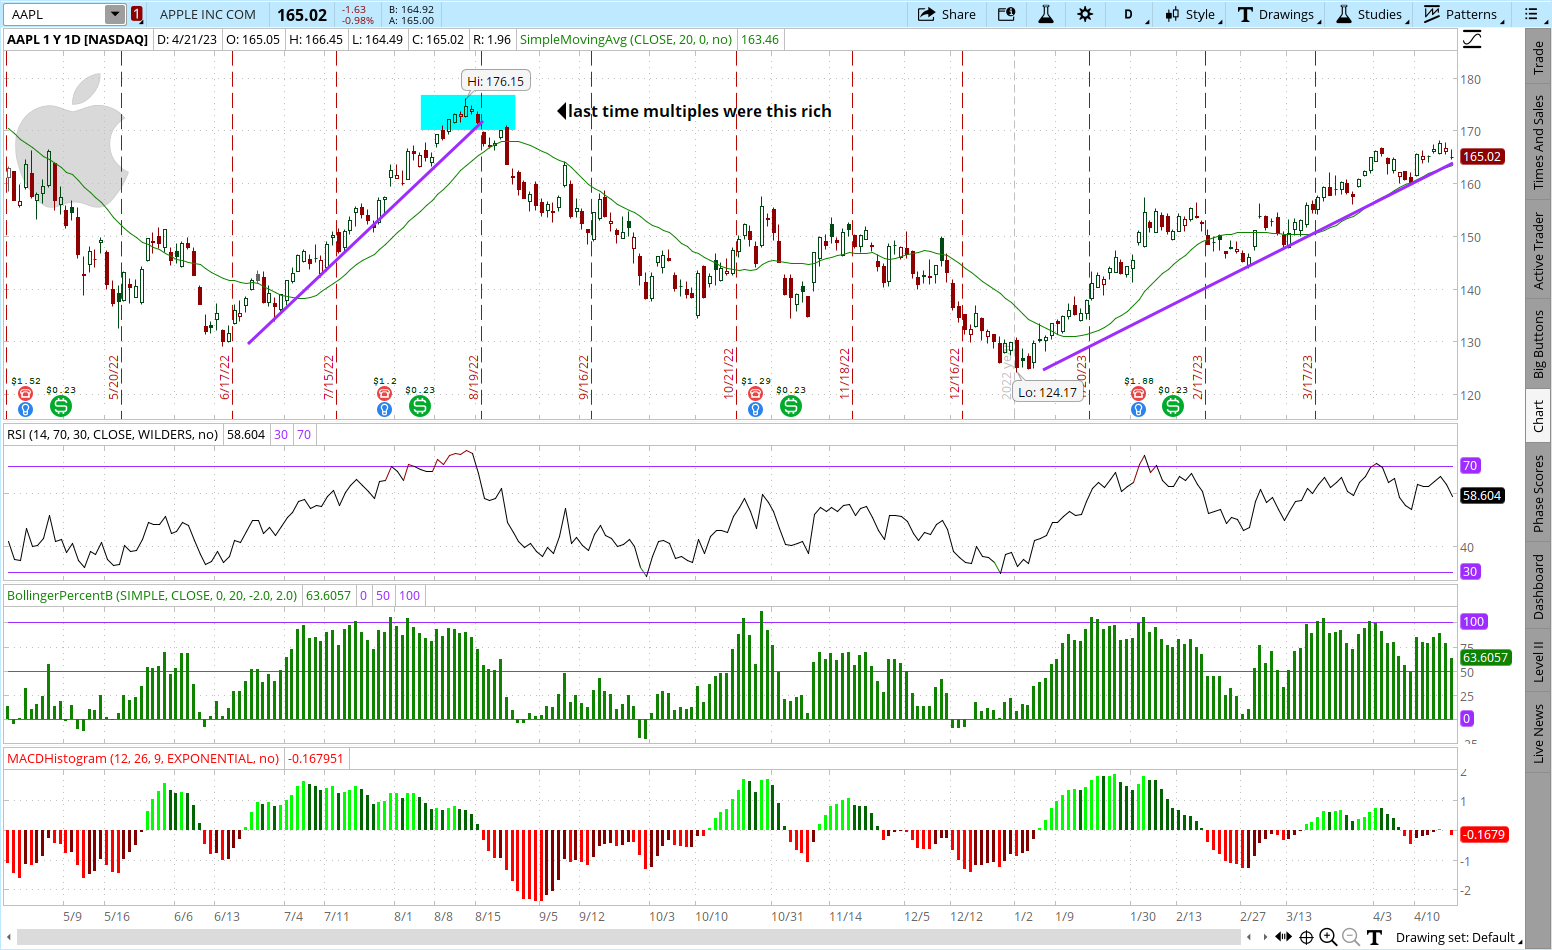
Task: Open the AAPL symbol dropdown arrow
Action: [114, 14]
